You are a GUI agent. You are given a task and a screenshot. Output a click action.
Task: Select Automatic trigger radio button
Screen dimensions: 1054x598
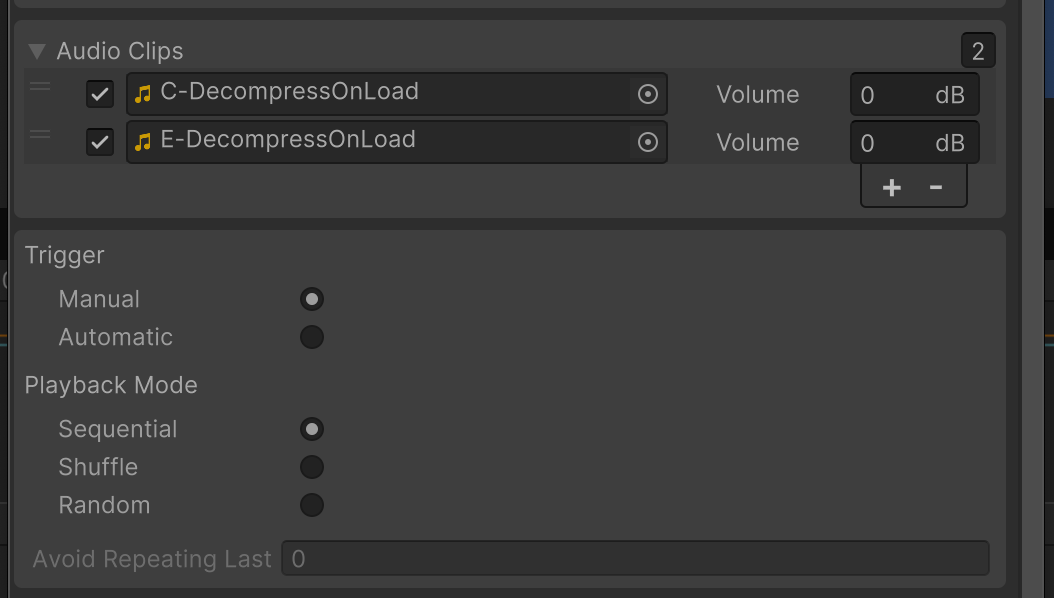312,337
